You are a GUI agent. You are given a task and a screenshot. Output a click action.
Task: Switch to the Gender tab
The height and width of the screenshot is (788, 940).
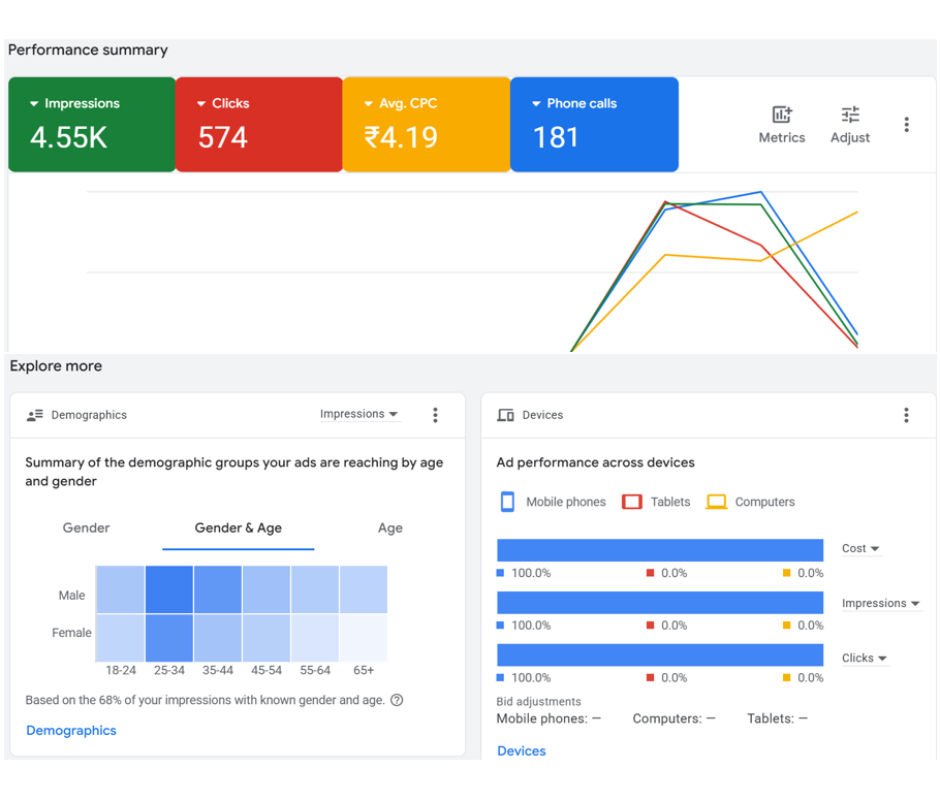click(x=86, y=528)
